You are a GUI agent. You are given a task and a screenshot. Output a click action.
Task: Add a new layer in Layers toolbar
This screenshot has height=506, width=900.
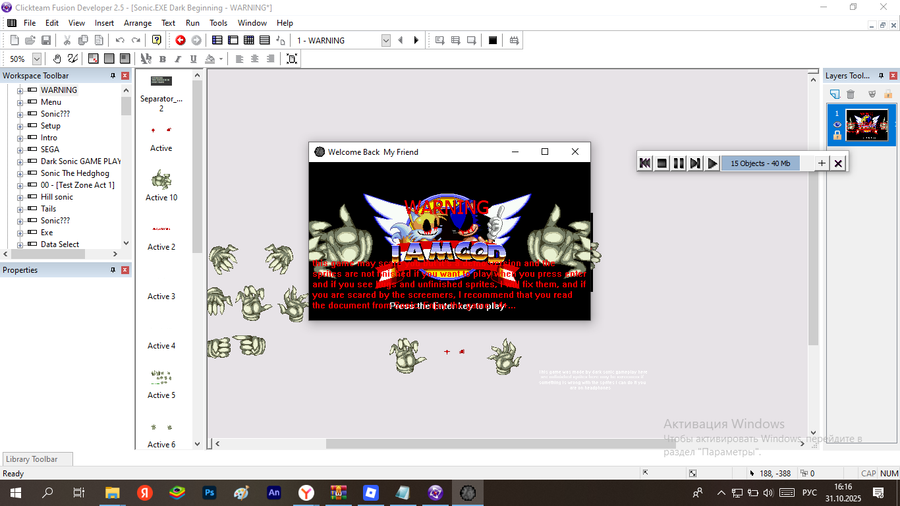click(835, 94)
